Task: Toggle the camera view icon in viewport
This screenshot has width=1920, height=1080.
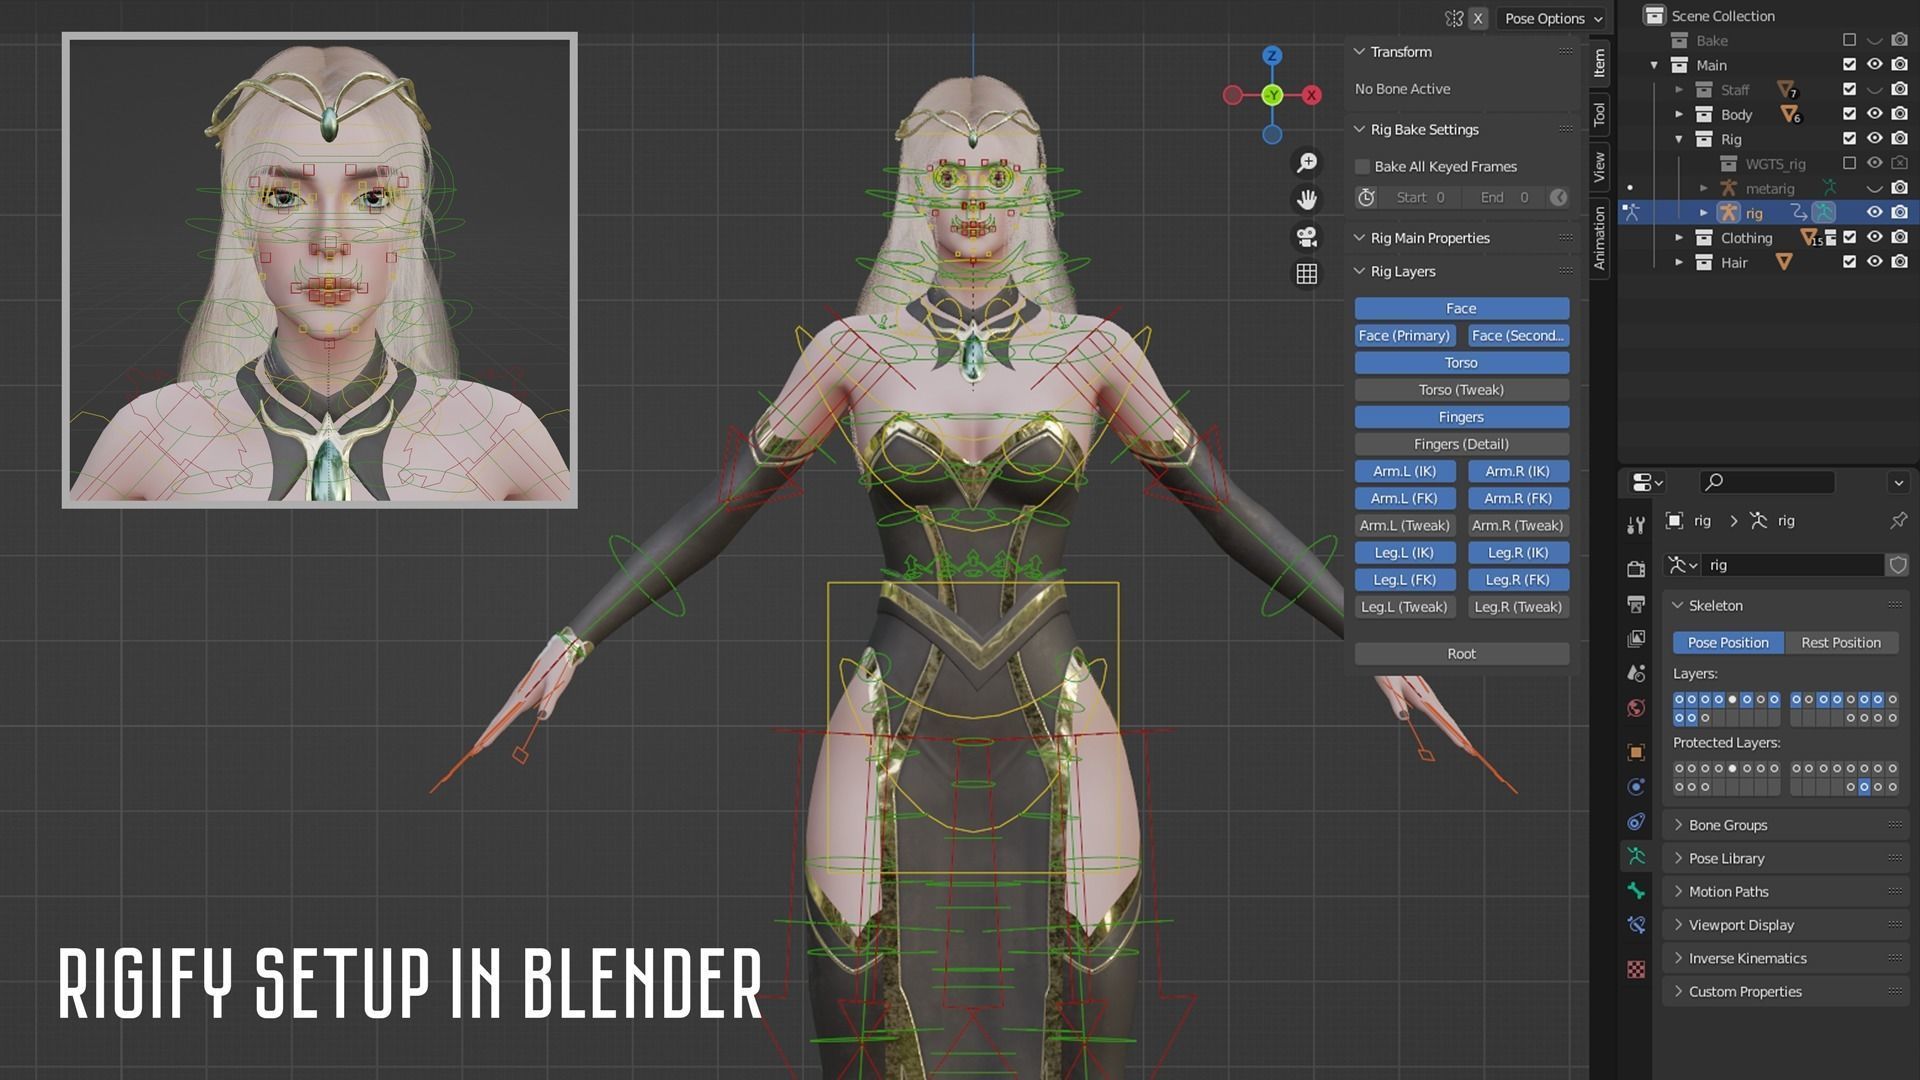Action: coord(1307,237)
